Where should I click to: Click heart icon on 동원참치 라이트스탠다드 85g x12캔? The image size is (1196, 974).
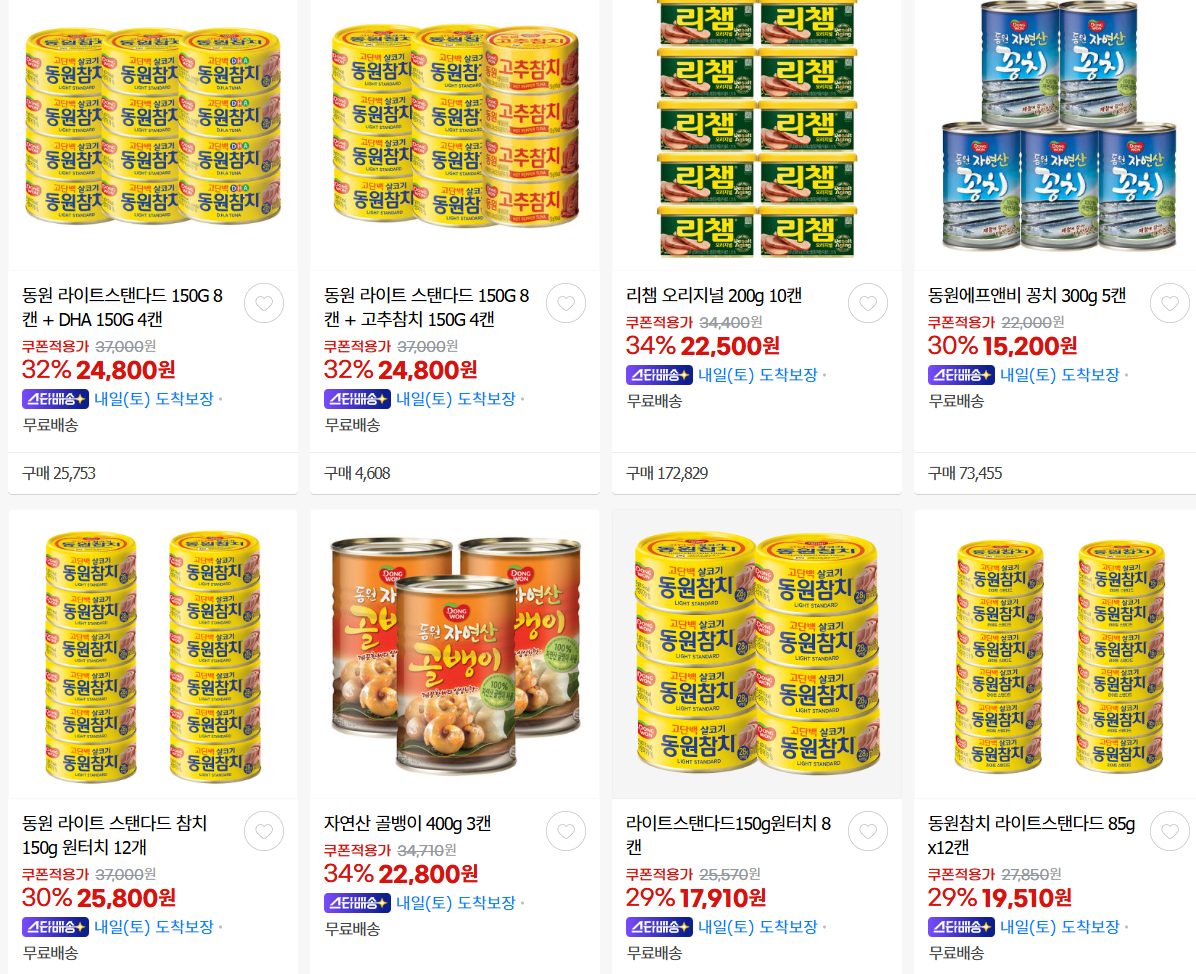1169,831
